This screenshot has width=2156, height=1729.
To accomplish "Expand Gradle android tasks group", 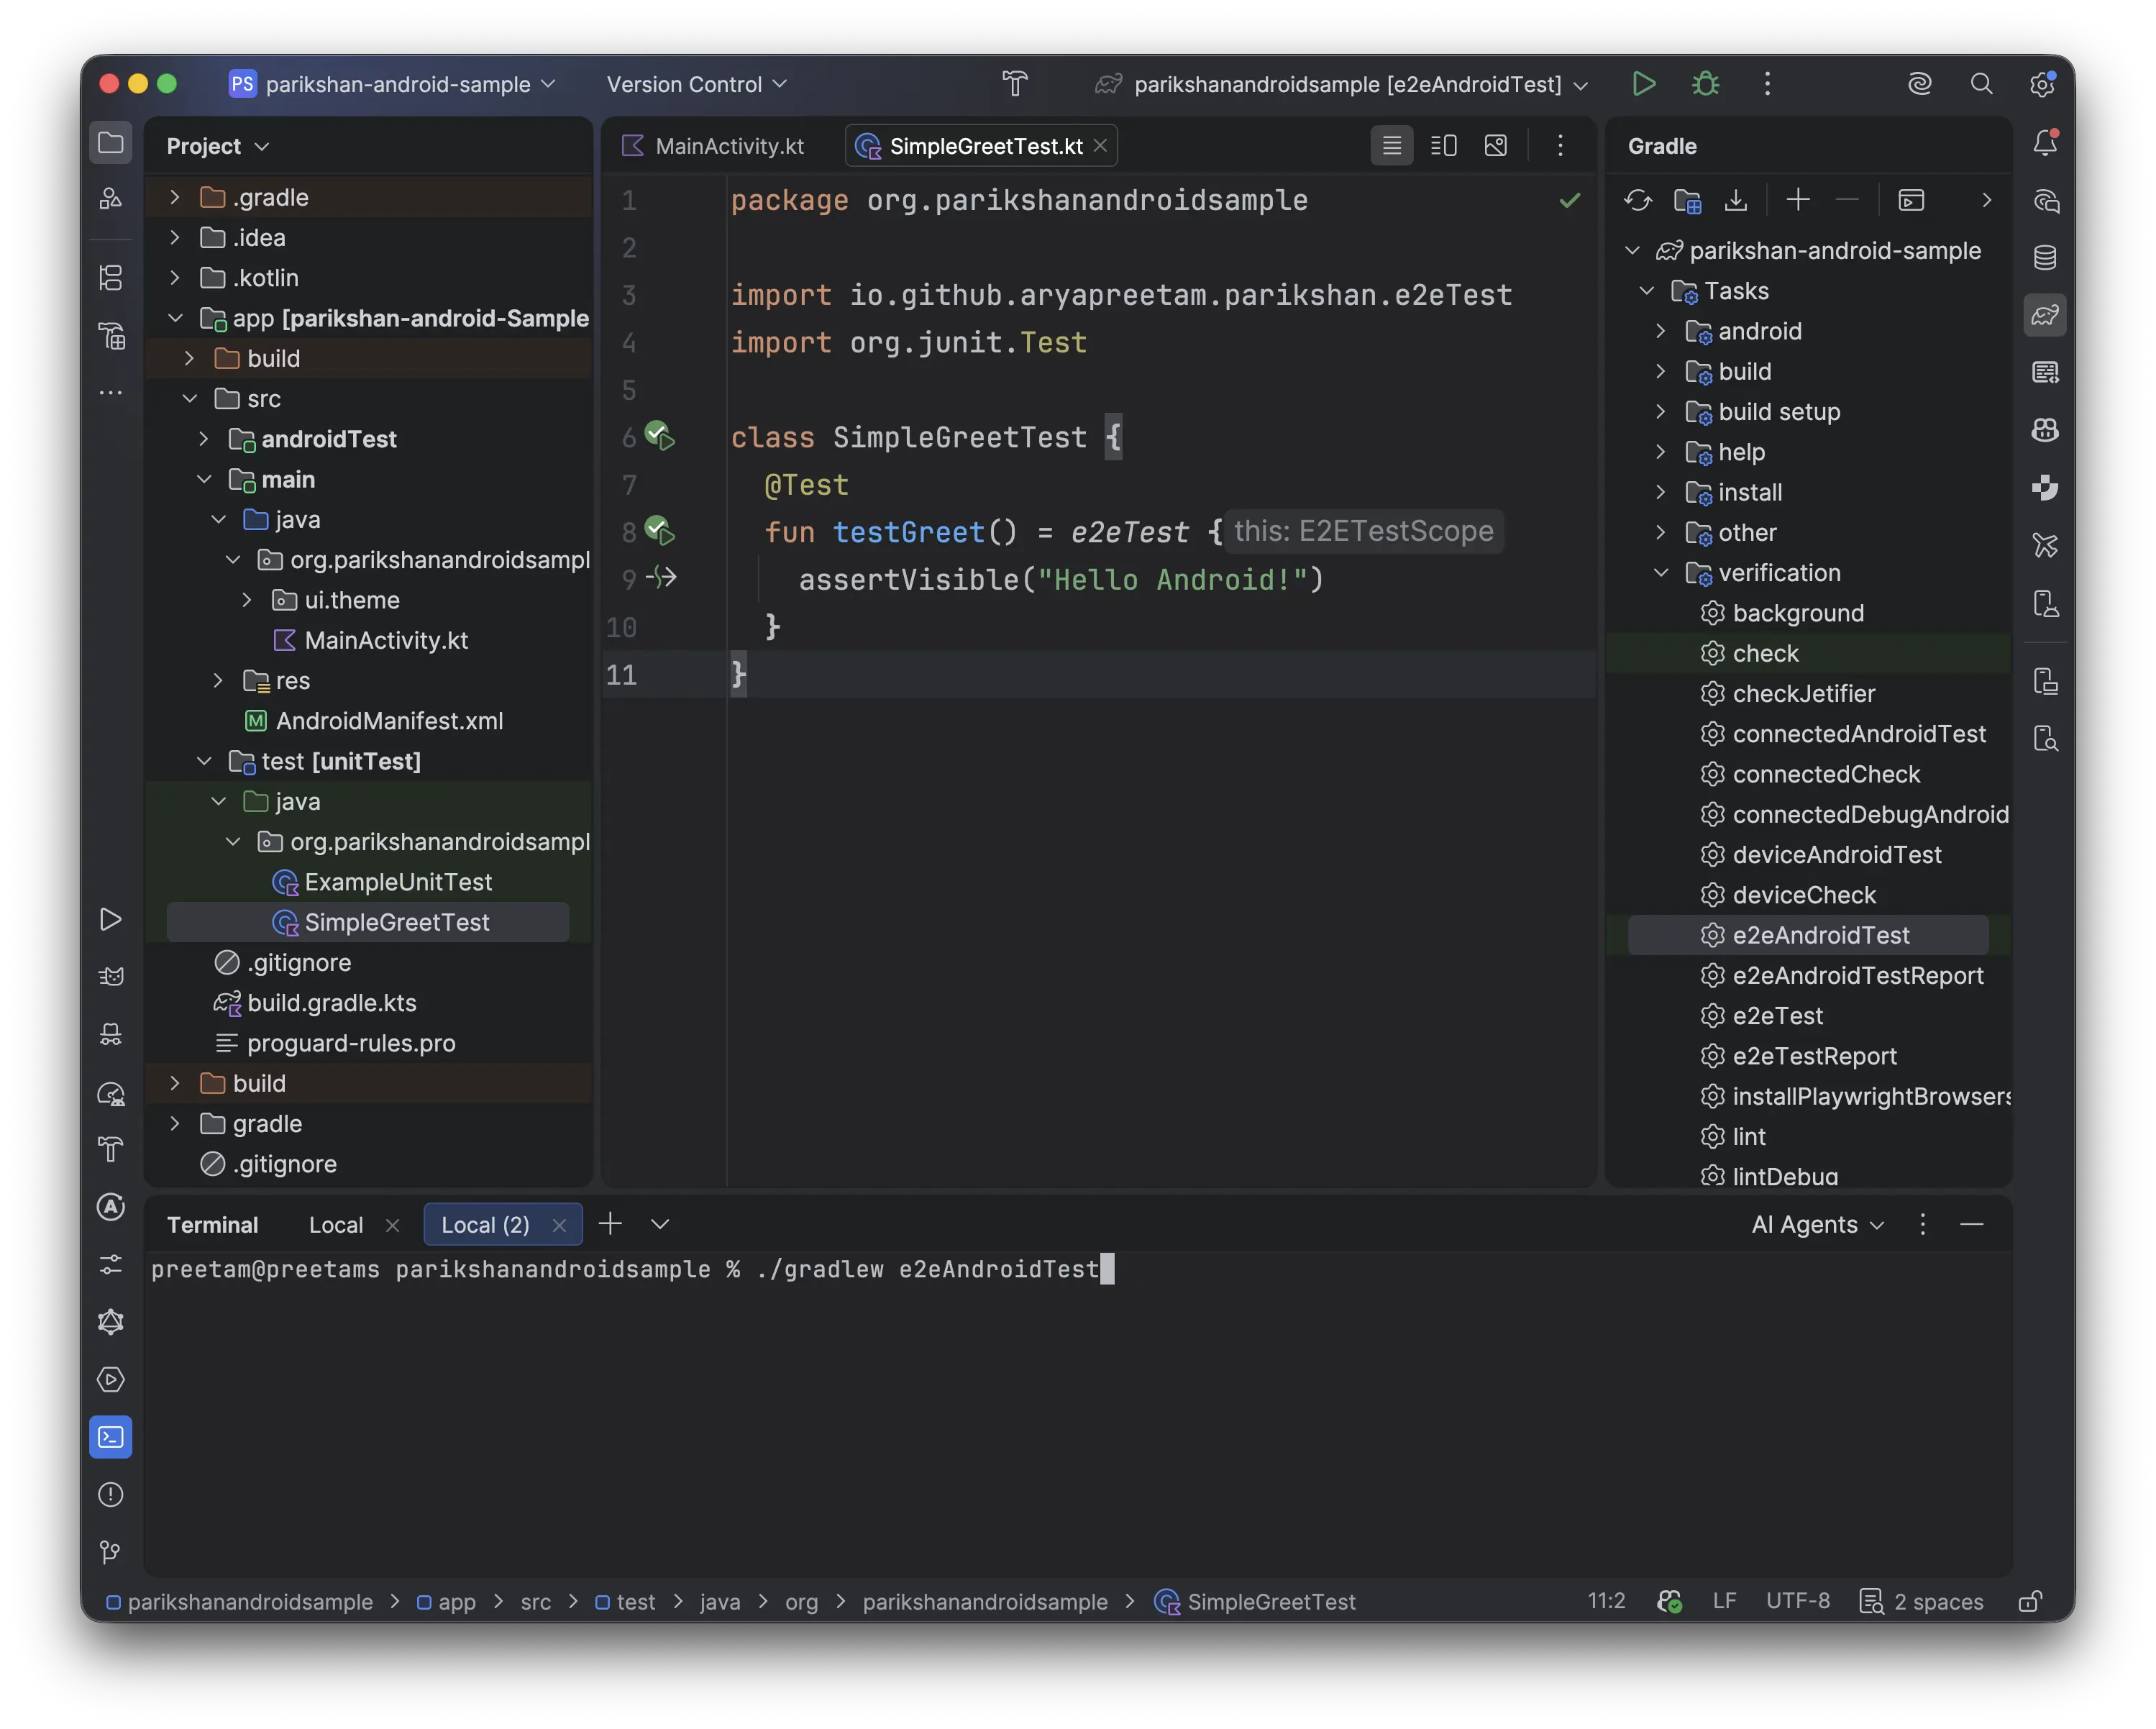I will click(1661, 331).
